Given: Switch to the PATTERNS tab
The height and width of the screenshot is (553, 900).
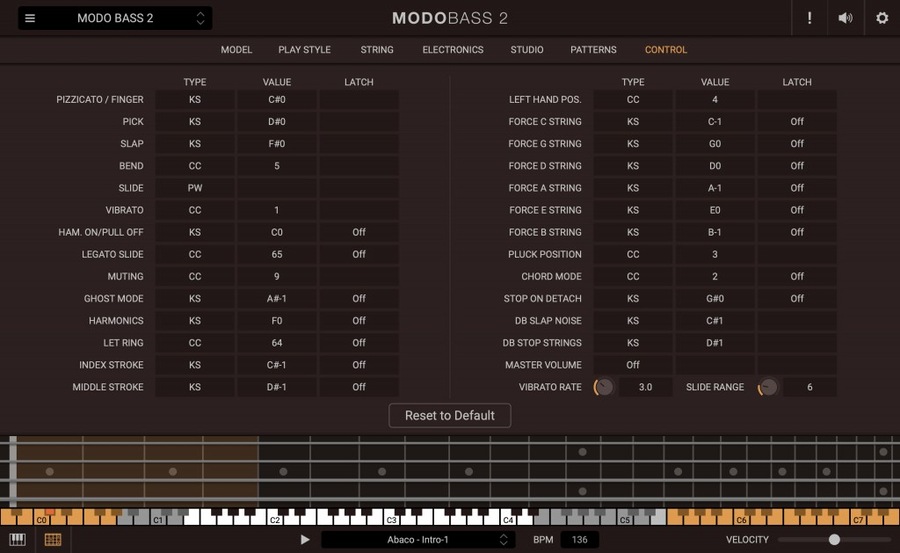Looking at the screenshot, I should pyautogui.click(x=593, y=50).
